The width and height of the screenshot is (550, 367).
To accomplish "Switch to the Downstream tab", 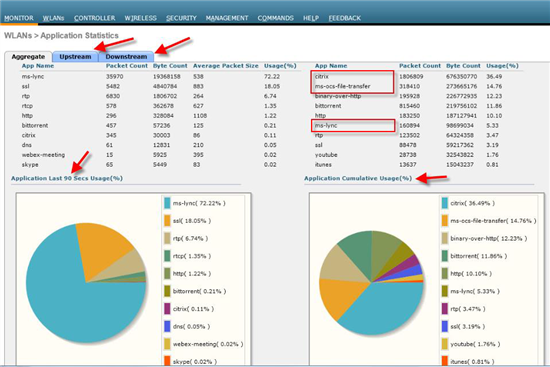I will pyautogui.click(x=126, y=56).
